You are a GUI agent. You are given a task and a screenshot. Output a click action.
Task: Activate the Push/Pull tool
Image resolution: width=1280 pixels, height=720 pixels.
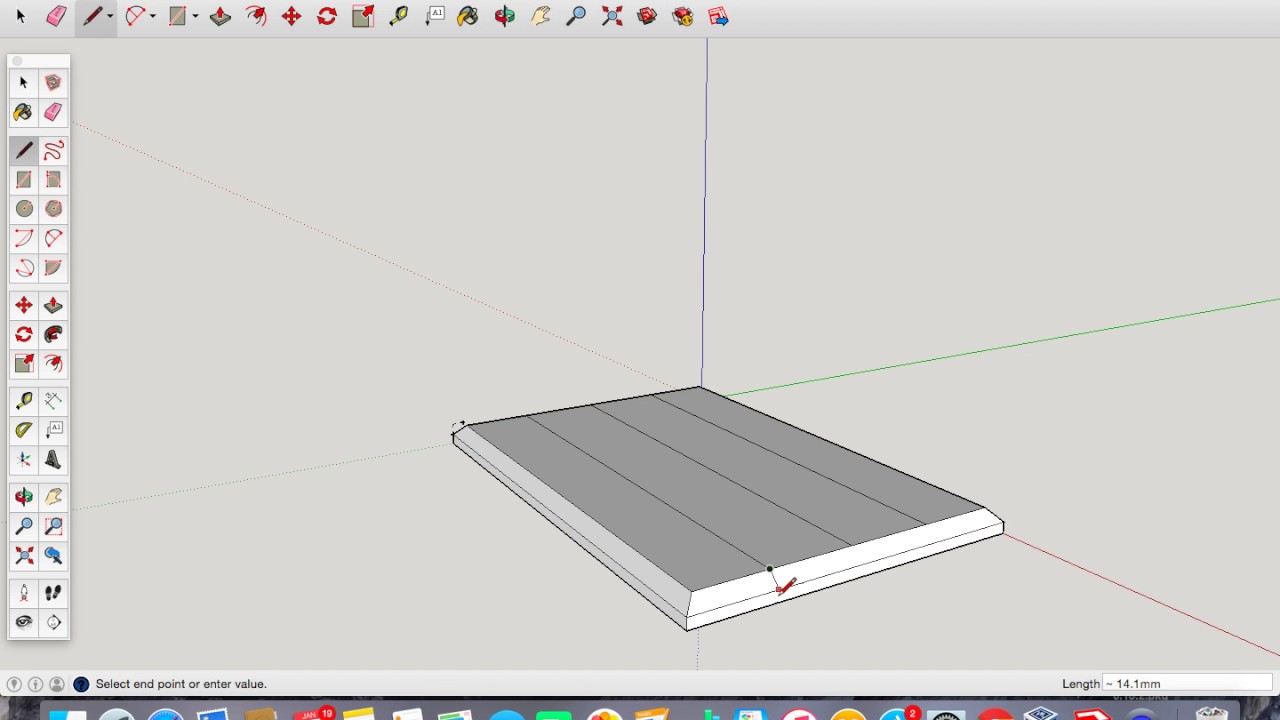(x=220, y=16)
